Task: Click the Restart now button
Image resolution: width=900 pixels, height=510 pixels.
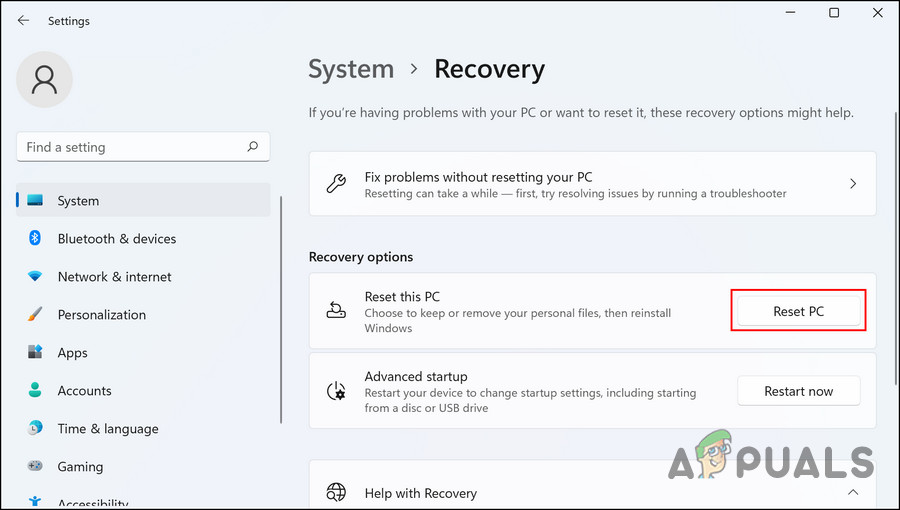Action: tap(798, 391)
